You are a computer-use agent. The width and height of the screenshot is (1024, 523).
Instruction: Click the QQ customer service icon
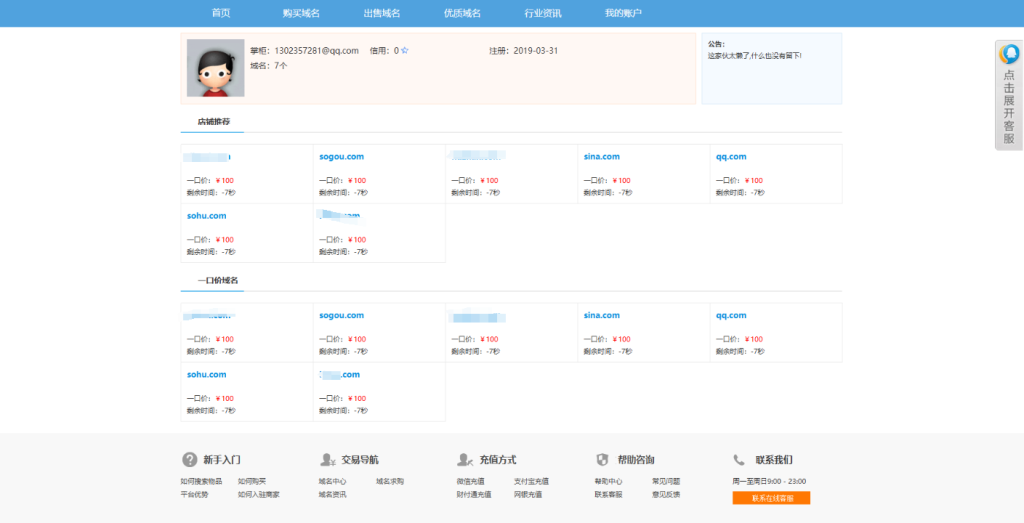coord(1009,55)
